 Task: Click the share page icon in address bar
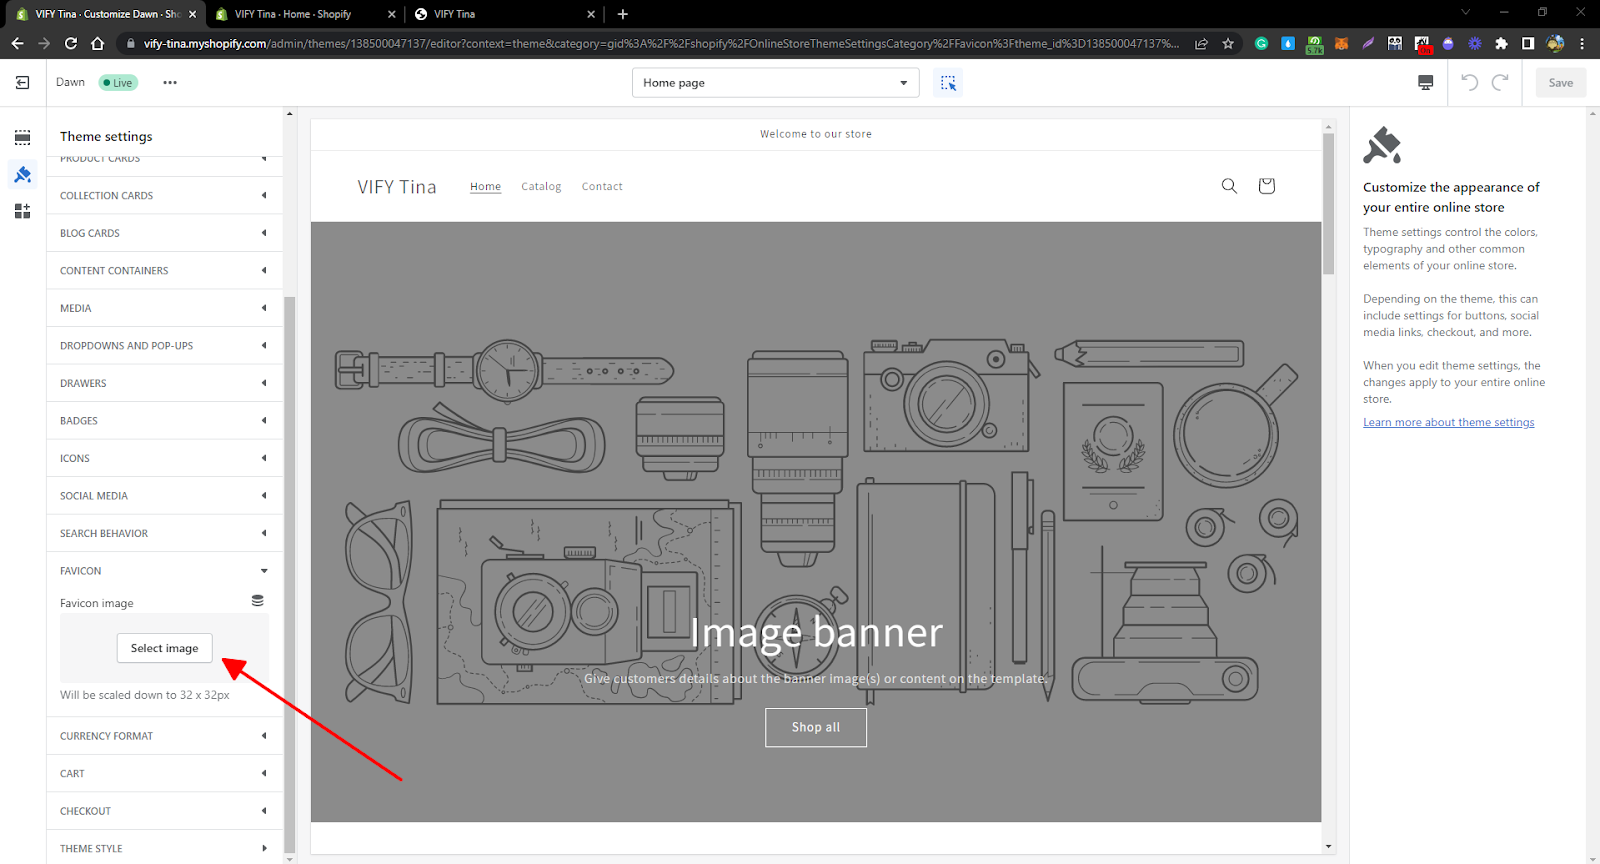point(1201,43)
